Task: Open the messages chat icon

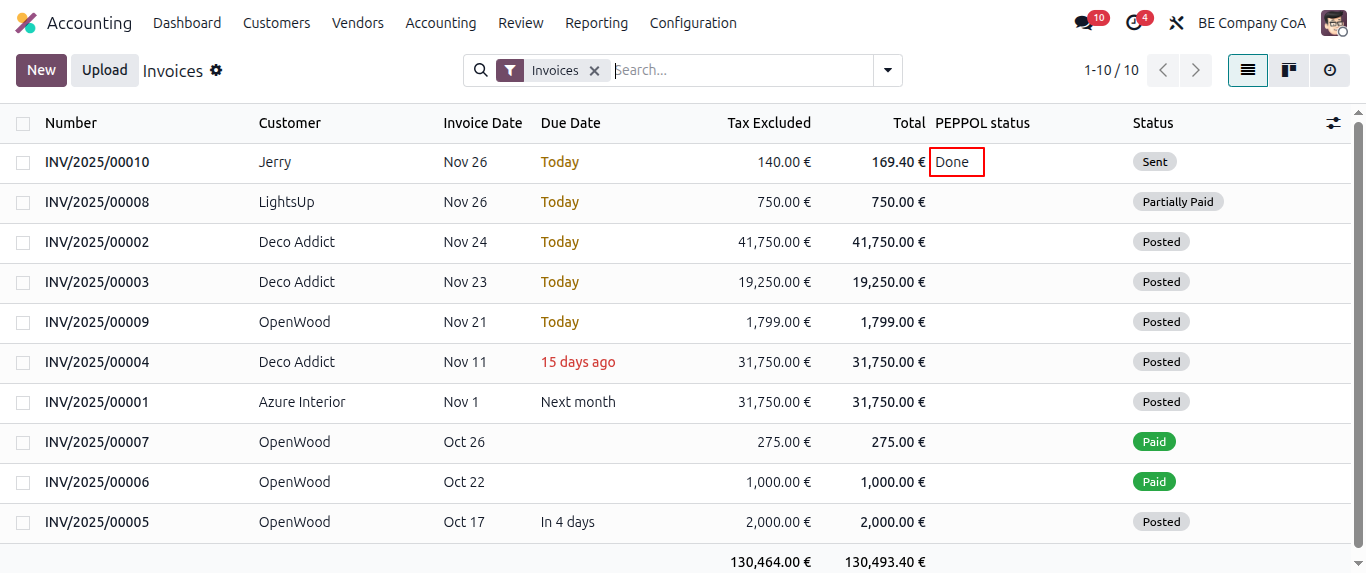Action: point(1083,23)
